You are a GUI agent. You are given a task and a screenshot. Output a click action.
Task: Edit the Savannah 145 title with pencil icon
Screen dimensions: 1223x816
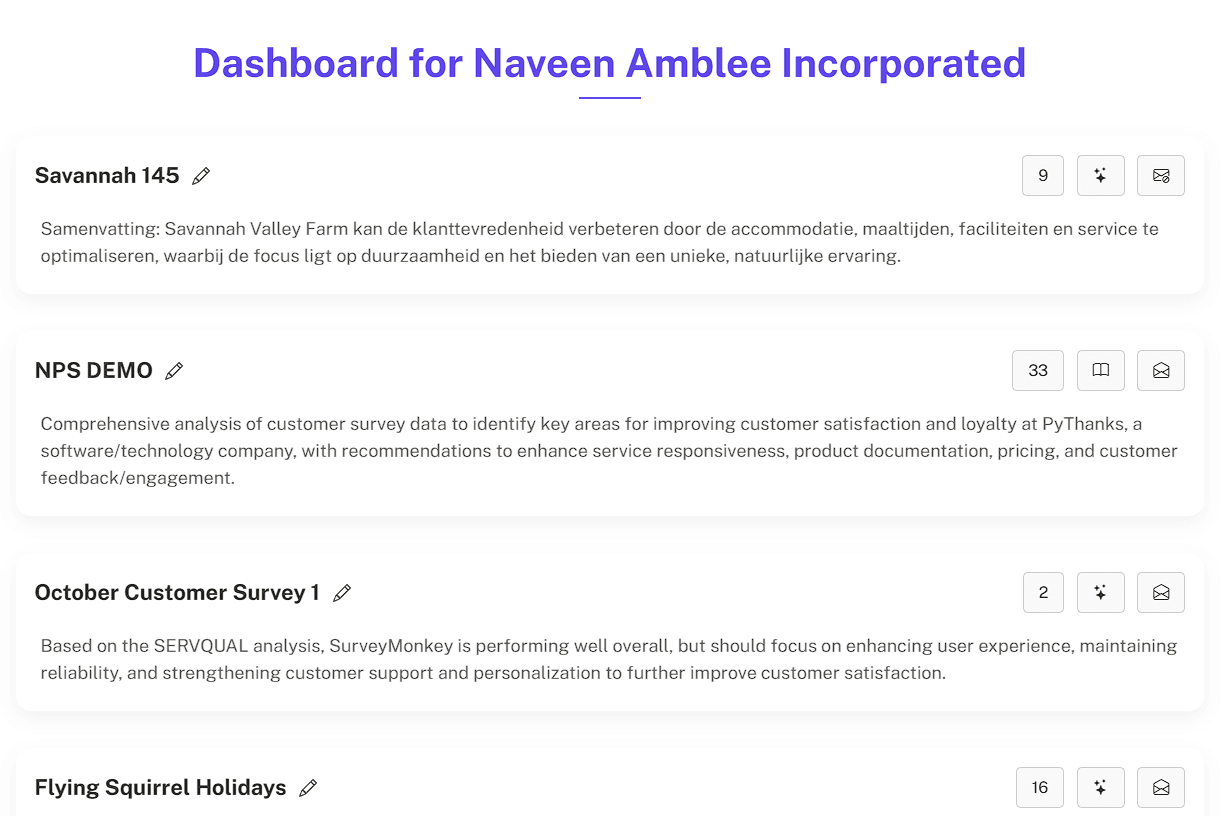click(x=201, y=176)
